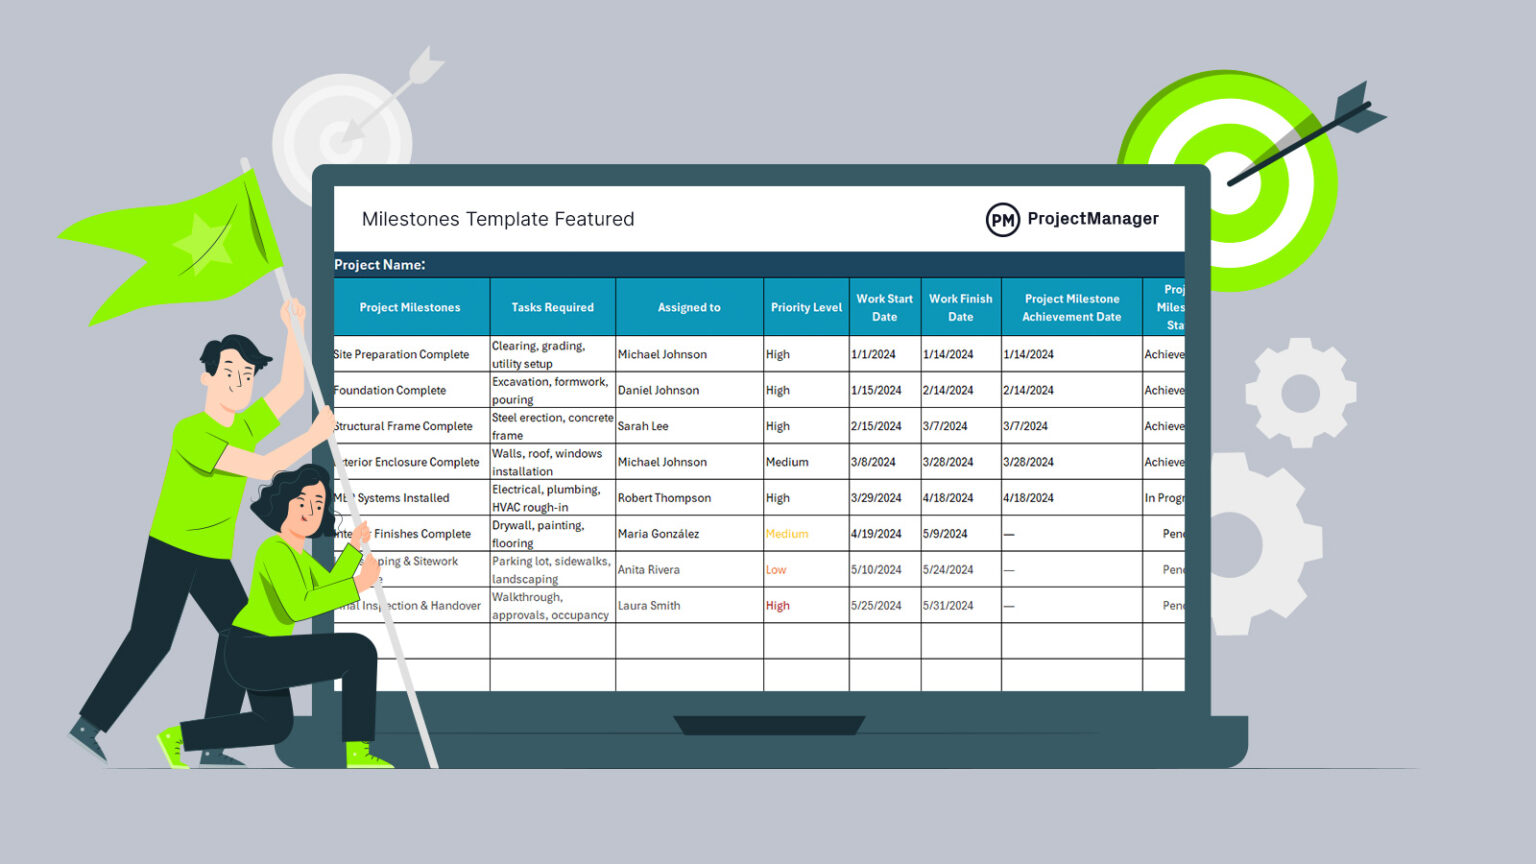
Task: Open the Assigned to header for sorting
Action: coord(688,307)
